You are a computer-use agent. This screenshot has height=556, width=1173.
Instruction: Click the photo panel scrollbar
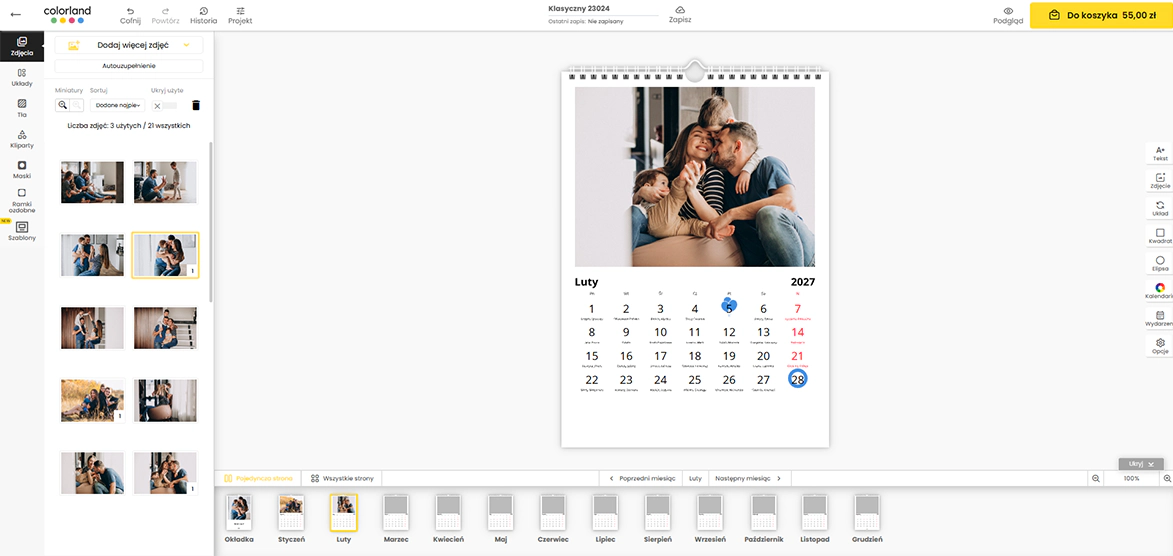211,222
